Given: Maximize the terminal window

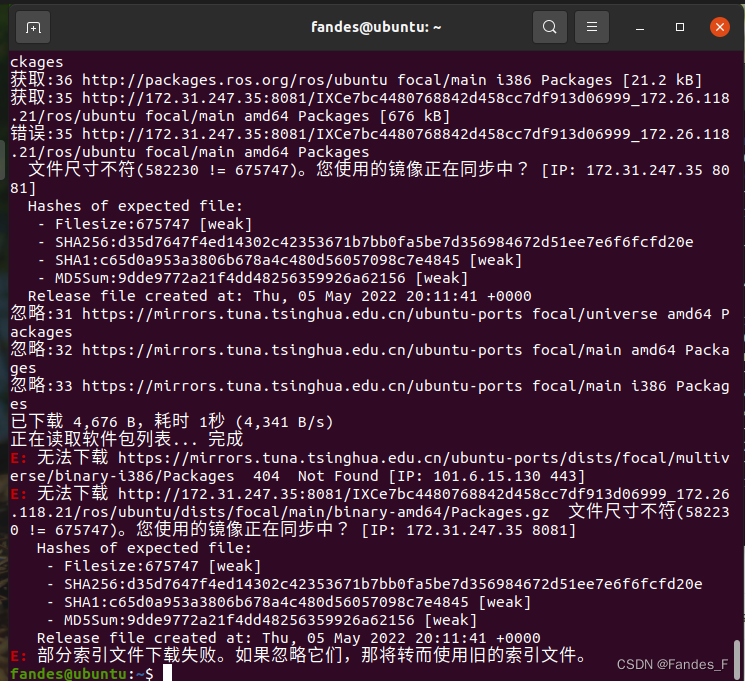Looking at the screenshot, I should pos(680,27).
